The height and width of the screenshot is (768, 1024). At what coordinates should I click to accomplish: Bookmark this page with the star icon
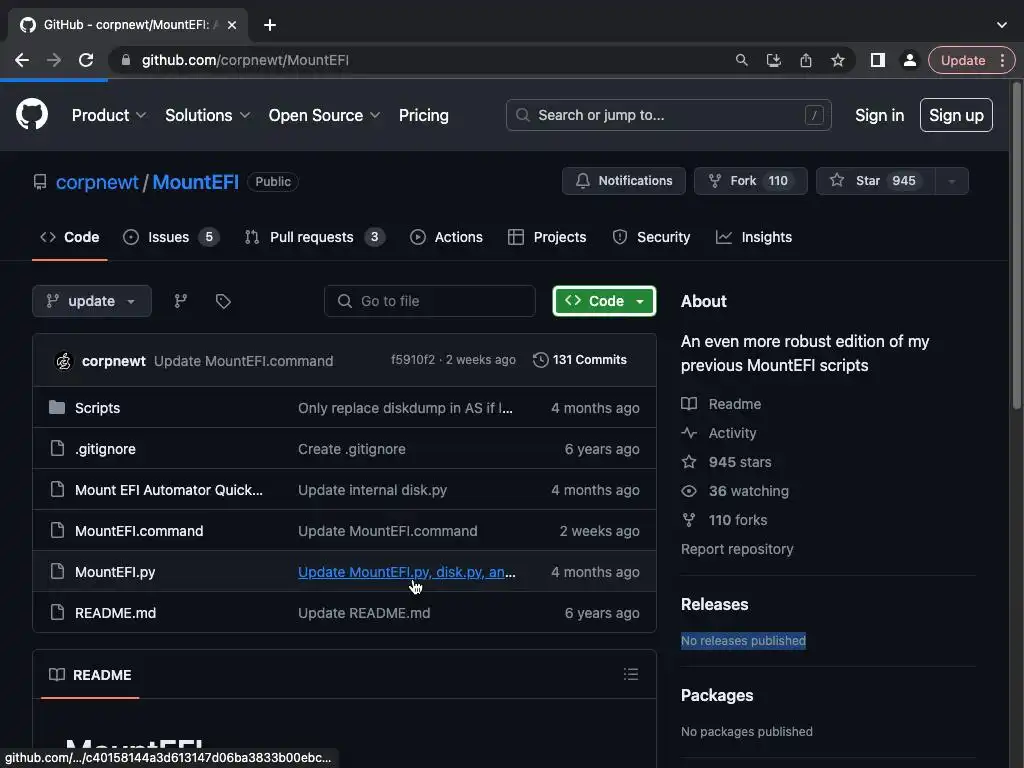pos(838,60)
